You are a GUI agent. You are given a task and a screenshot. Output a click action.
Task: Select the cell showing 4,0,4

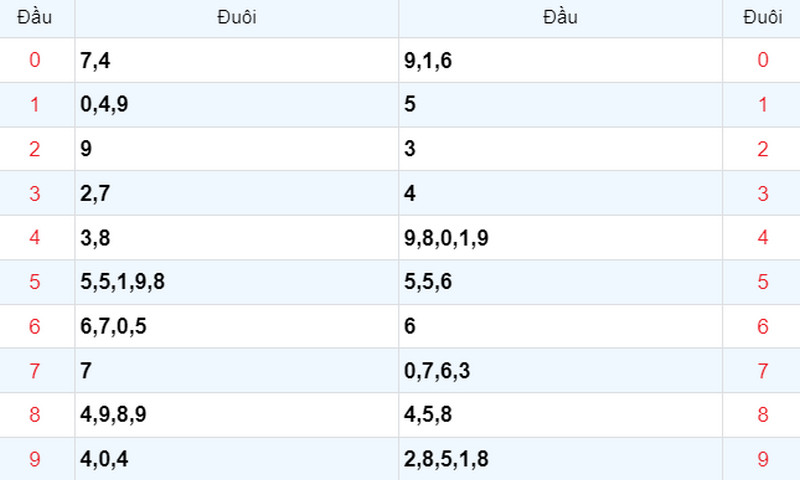tap(237, 459)
